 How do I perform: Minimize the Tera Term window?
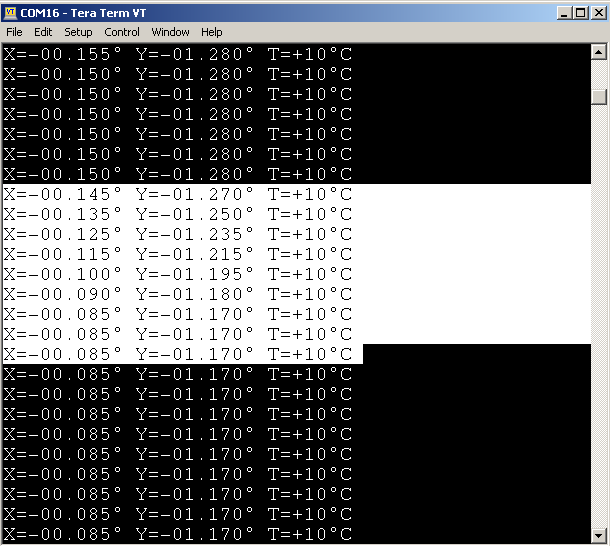(x=564, y=13)
